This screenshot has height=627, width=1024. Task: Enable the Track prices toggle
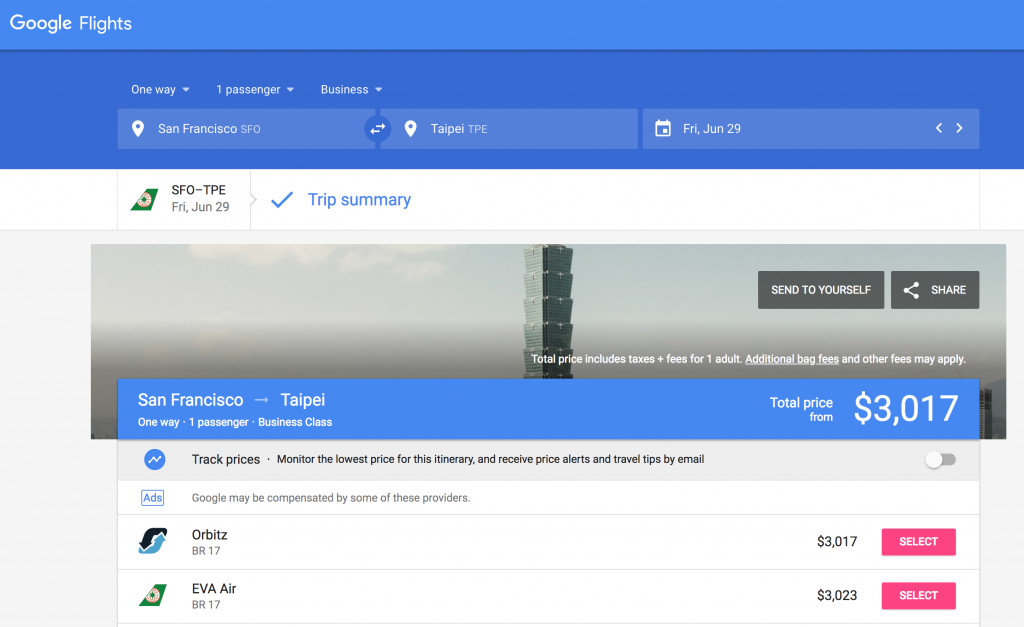click(x=940, y=460)
